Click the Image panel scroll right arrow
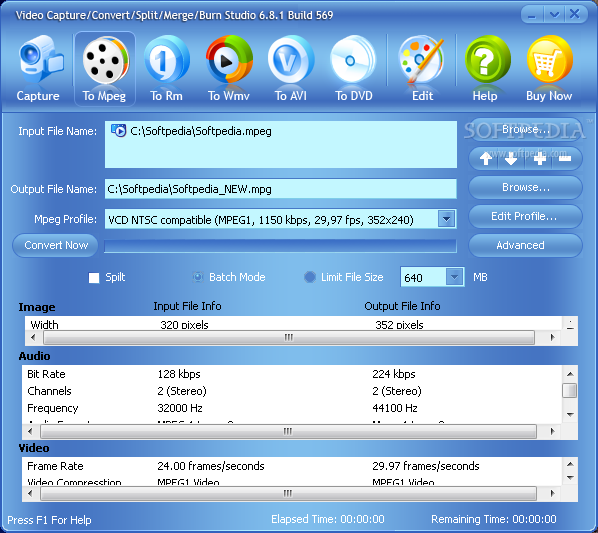The height and width of the screenshot is (533, 598). 552,337
